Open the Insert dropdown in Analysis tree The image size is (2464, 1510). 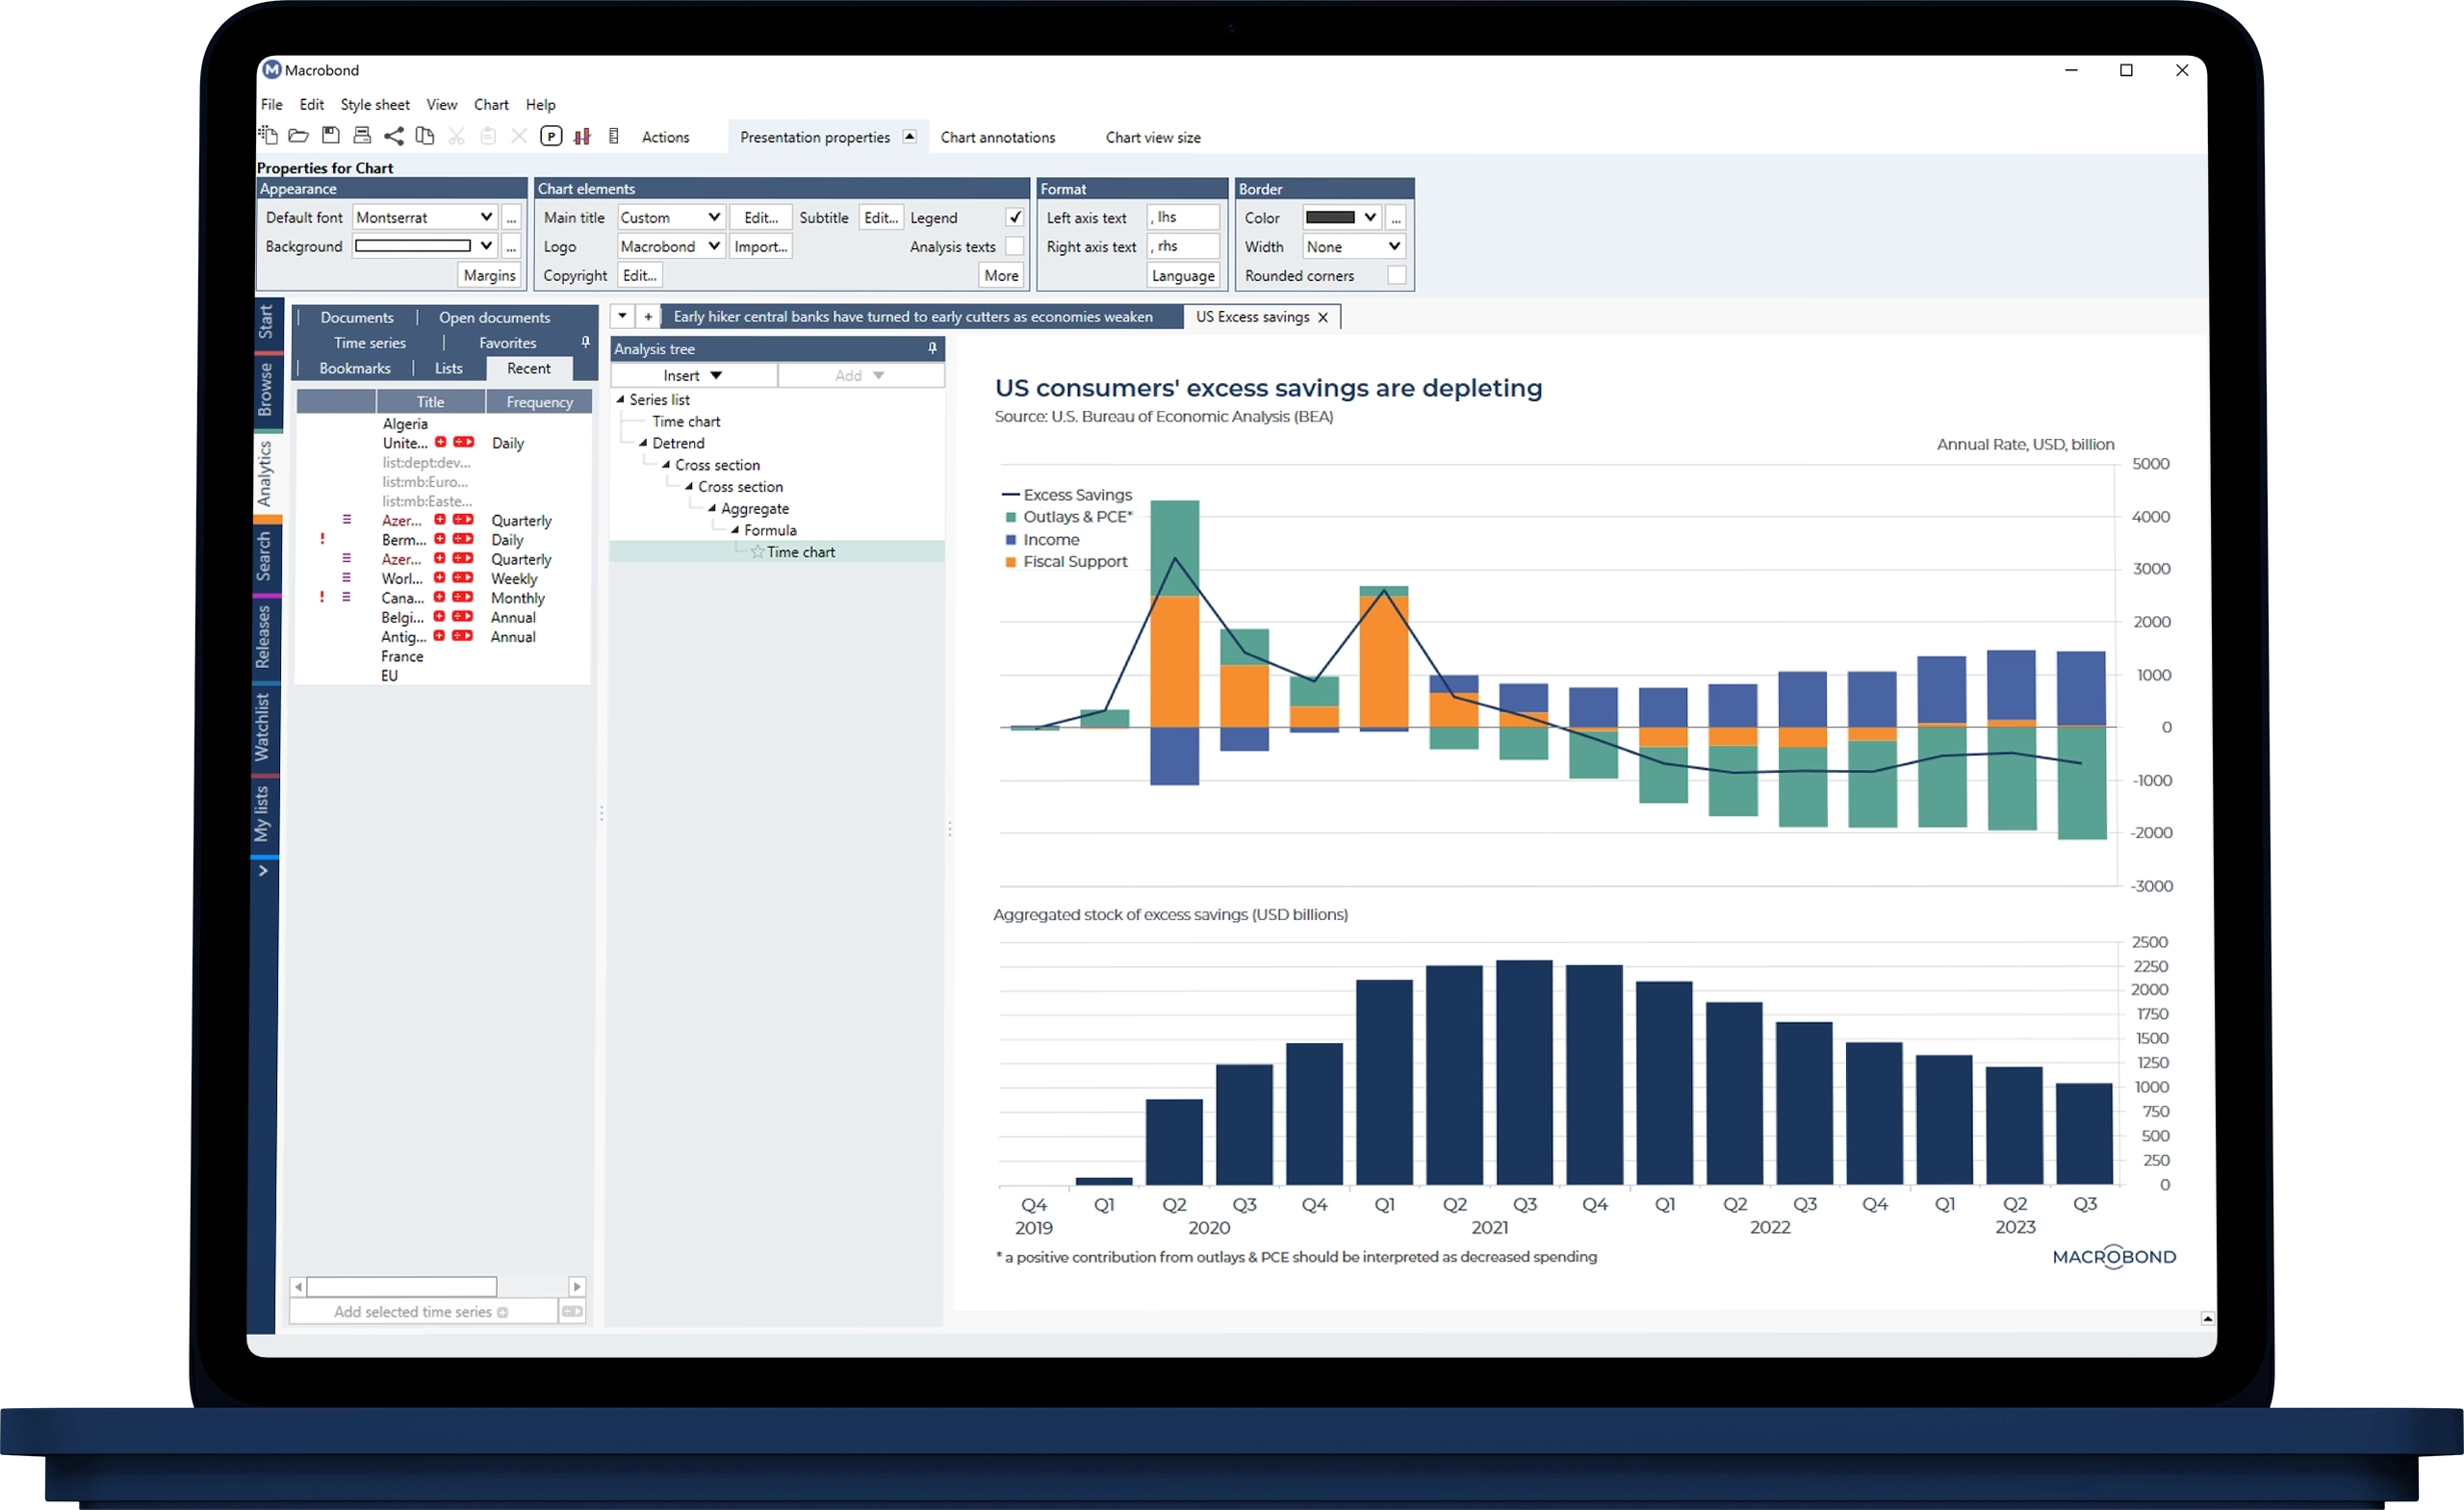click(693, 375)
